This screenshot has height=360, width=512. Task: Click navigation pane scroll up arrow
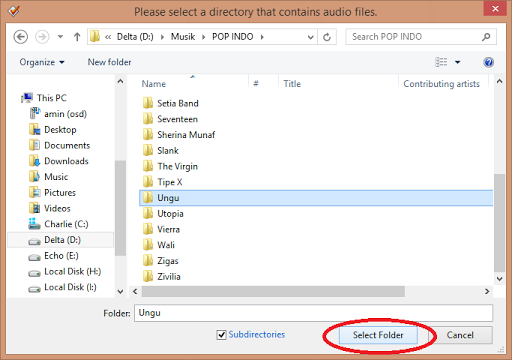coord(120,81)
